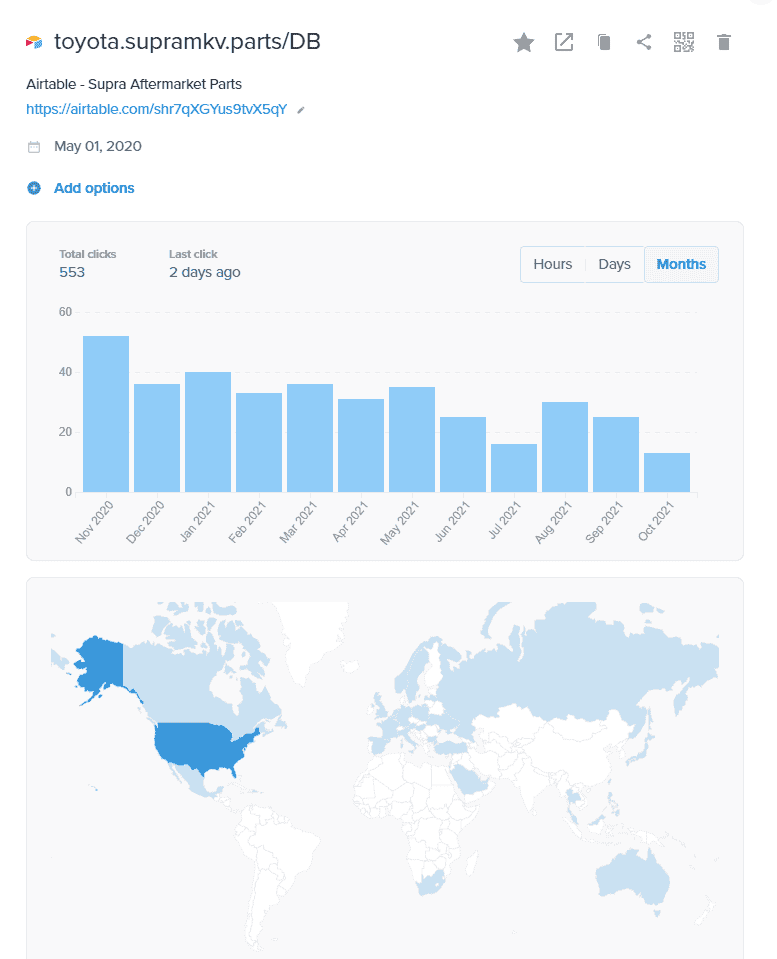Switch chart to Hours view

coord(552,264)
